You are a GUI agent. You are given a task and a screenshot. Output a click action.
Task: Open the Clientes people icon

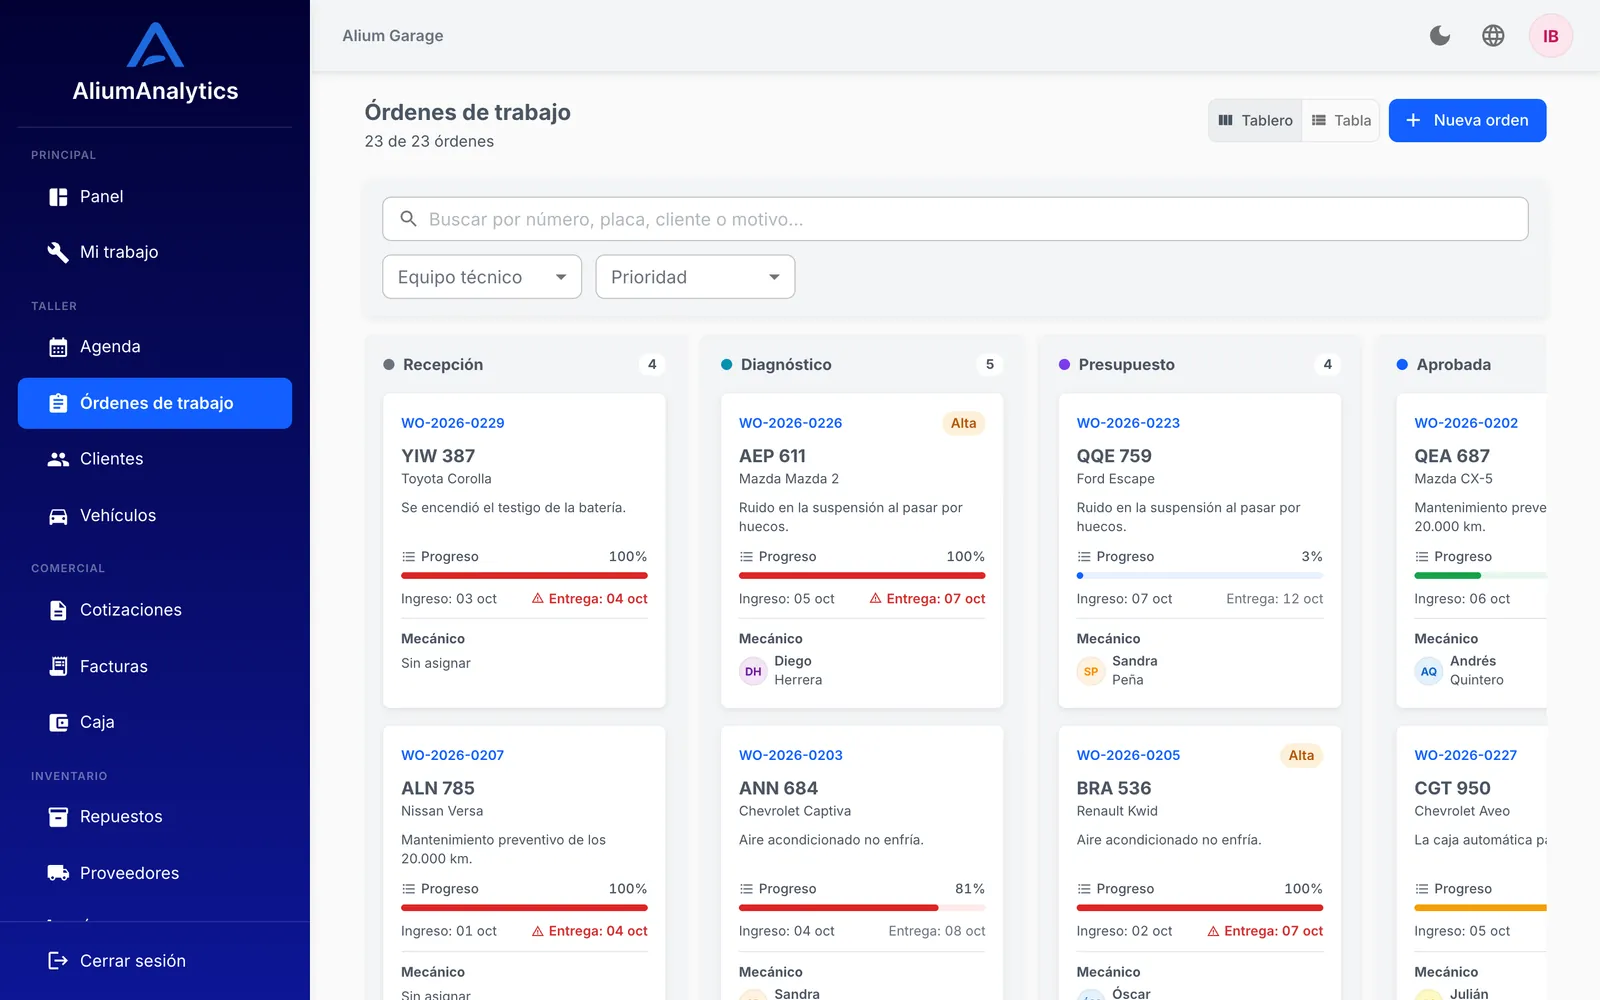point(58,459)
